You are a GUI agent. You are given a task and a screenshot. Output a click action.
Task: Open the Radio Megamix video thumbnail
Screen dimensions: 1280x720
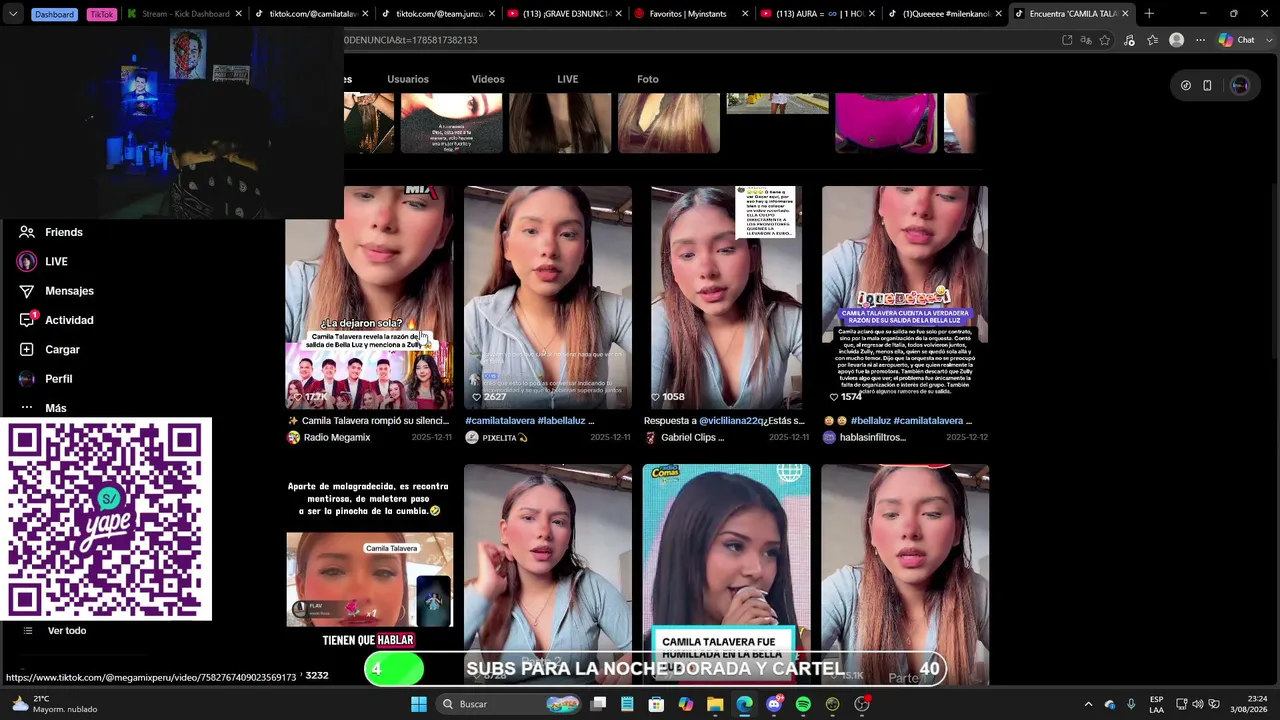(369, 297)
